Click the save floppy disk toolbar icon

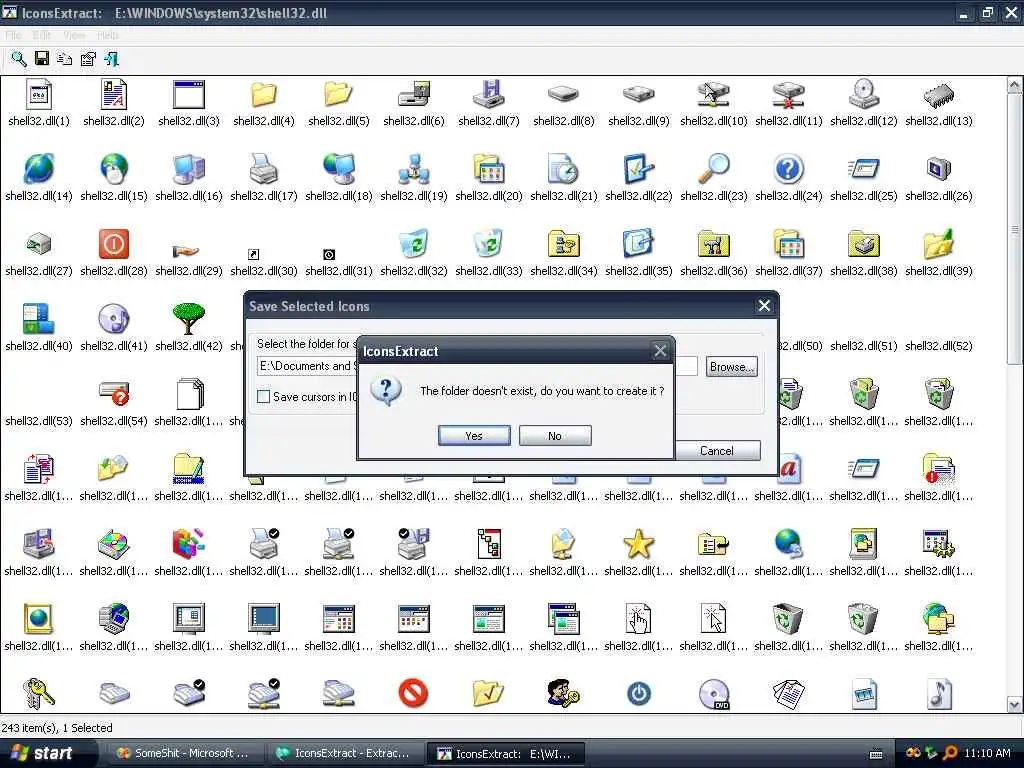(42, 59)
